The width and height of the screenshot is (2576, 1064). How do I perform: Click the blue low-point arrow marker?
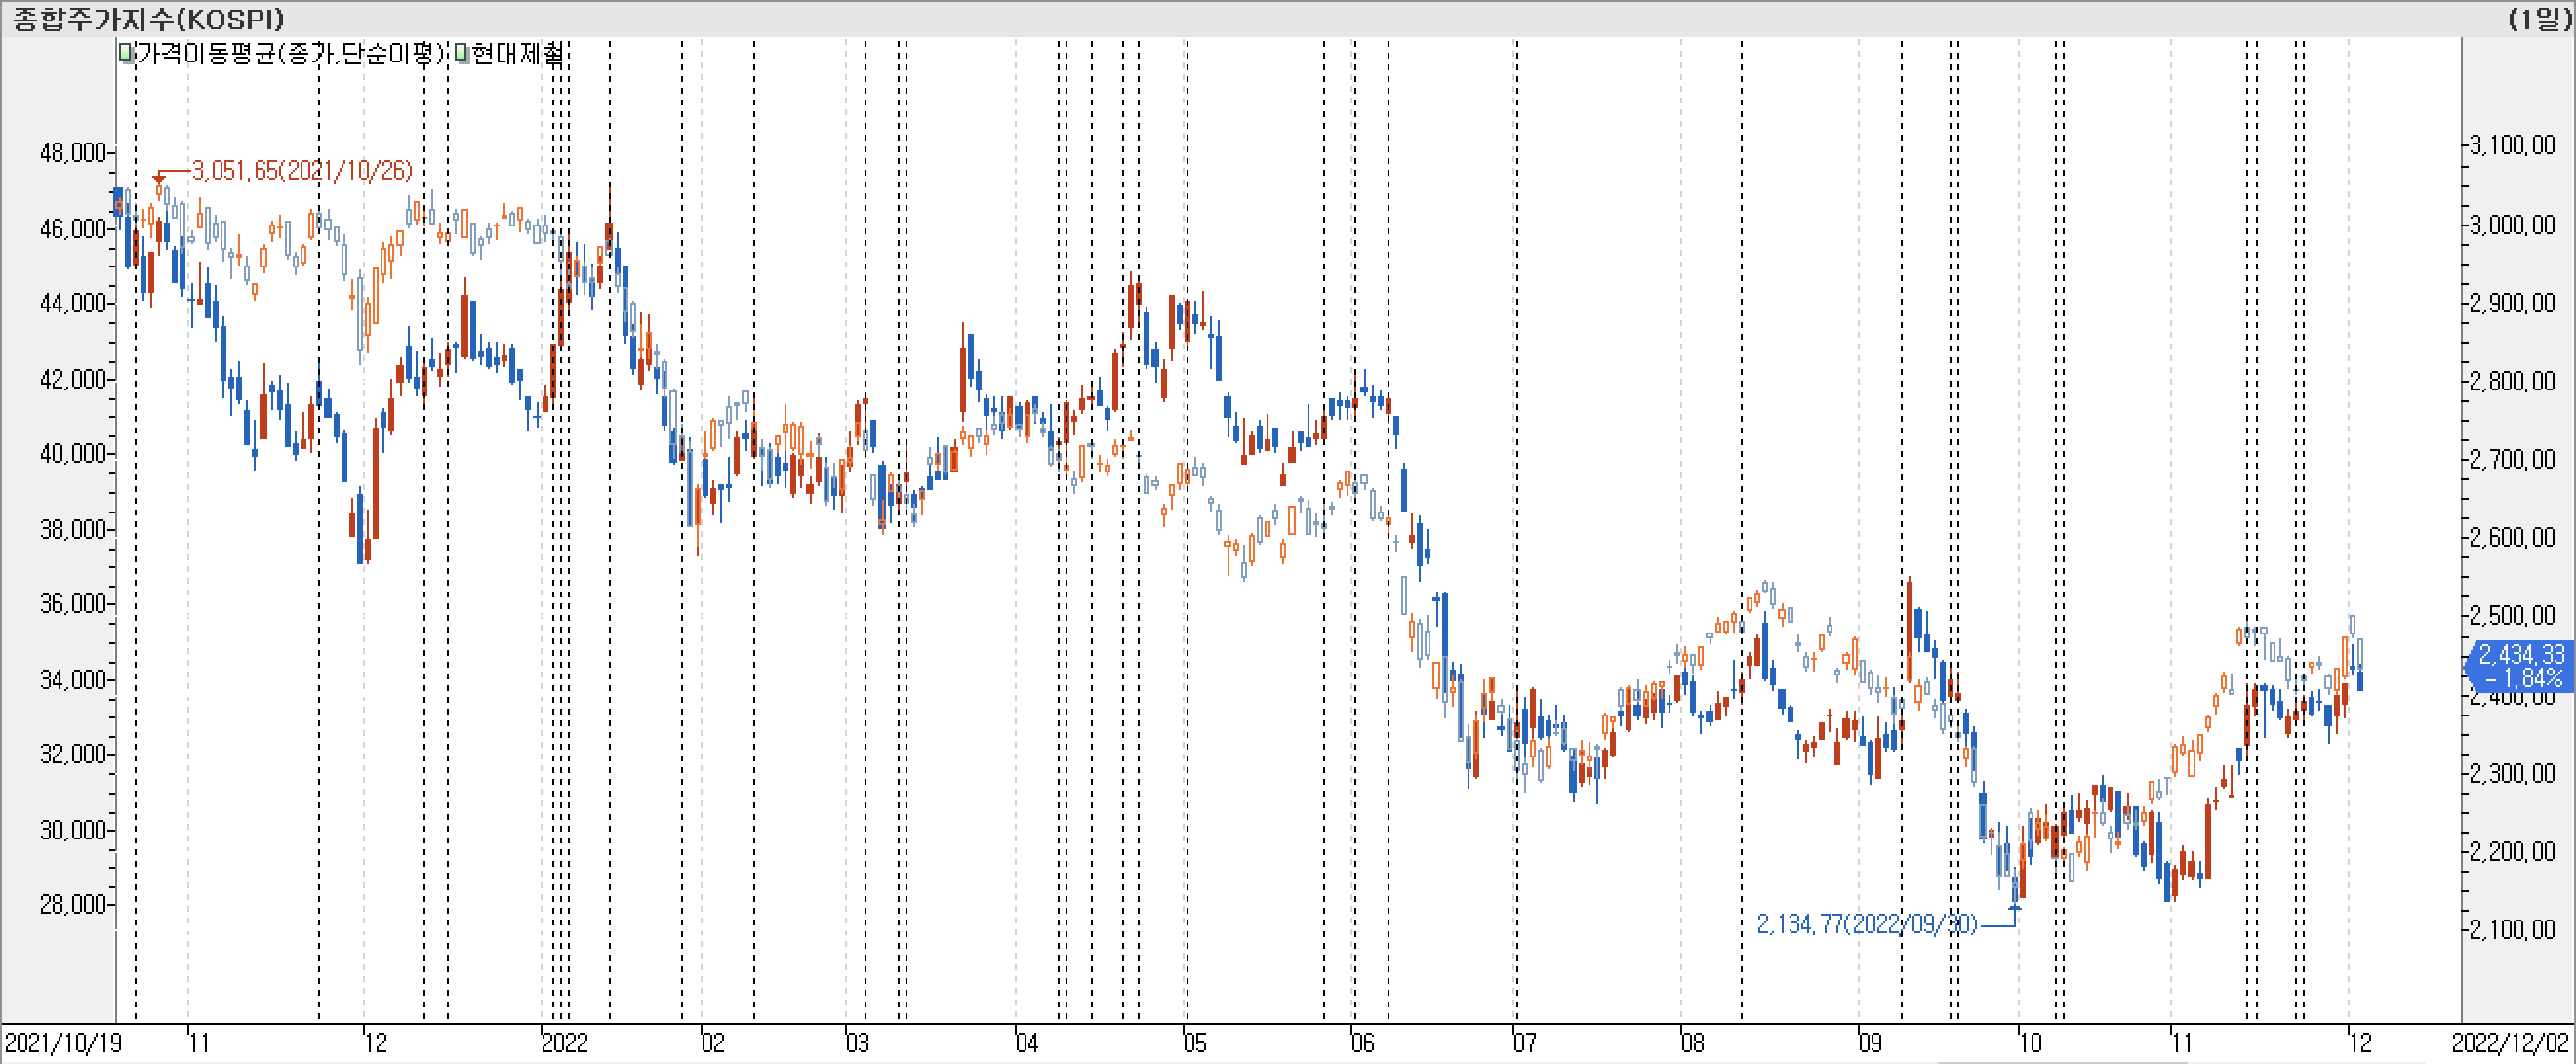click(x=2014, y=907)
